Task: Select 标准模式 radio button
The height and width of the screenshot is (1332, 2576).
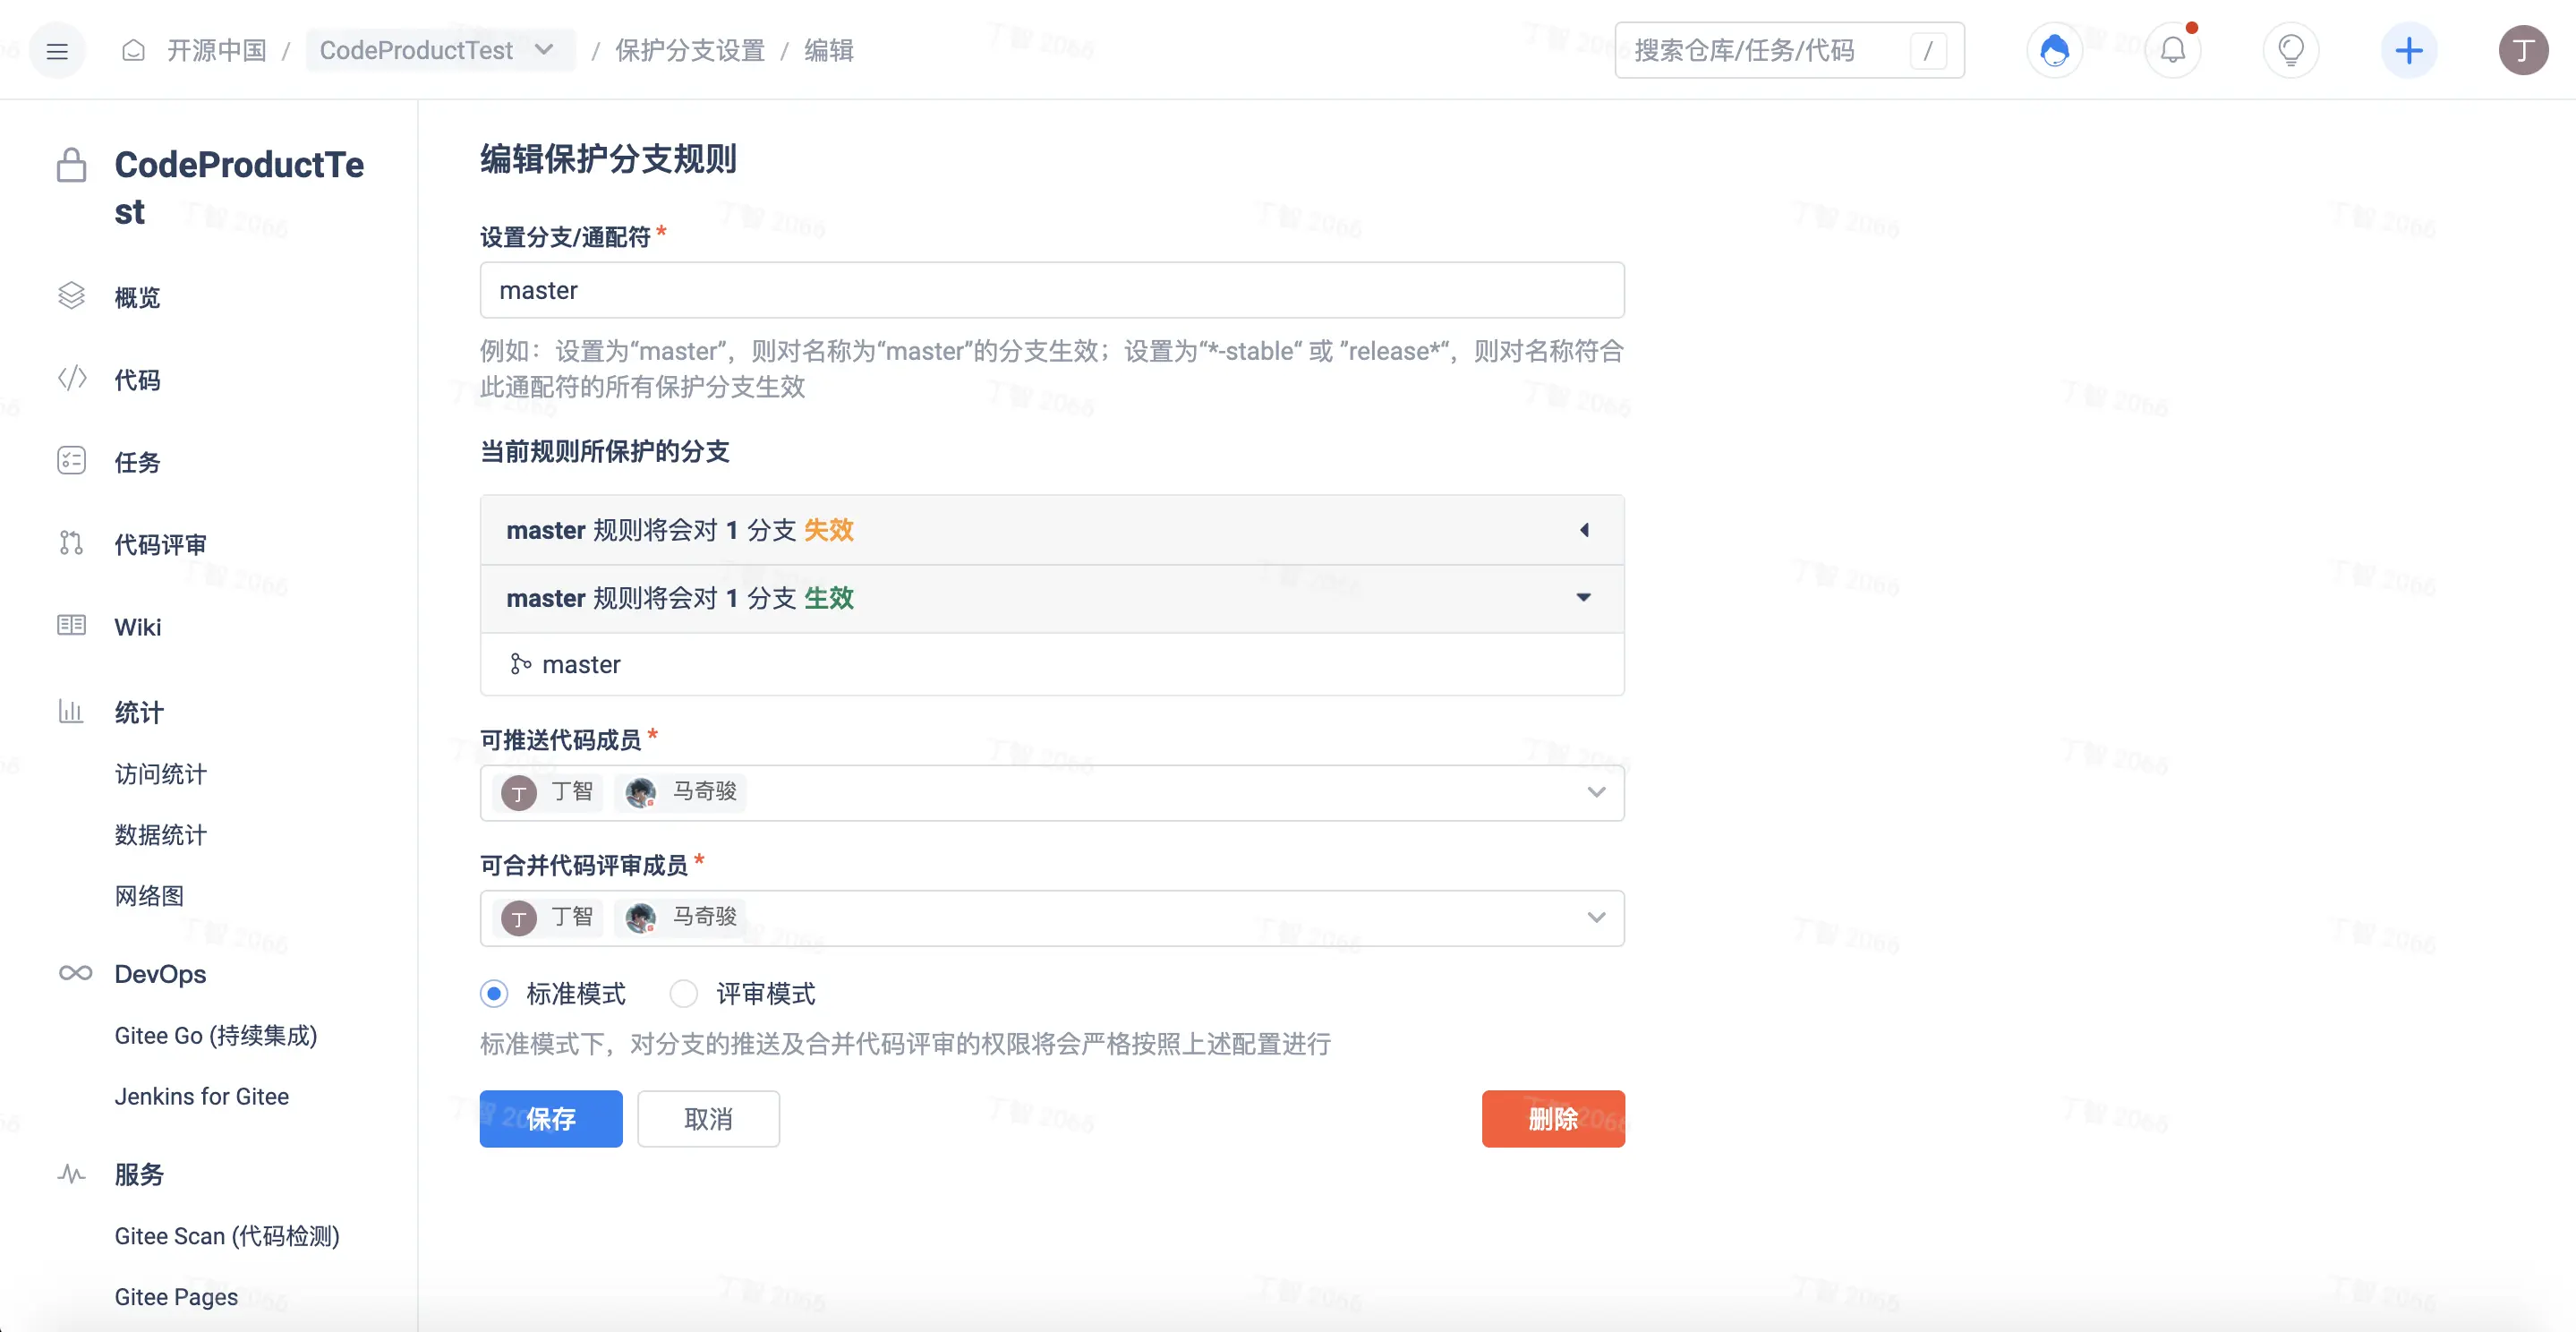Action: (492, 994)
